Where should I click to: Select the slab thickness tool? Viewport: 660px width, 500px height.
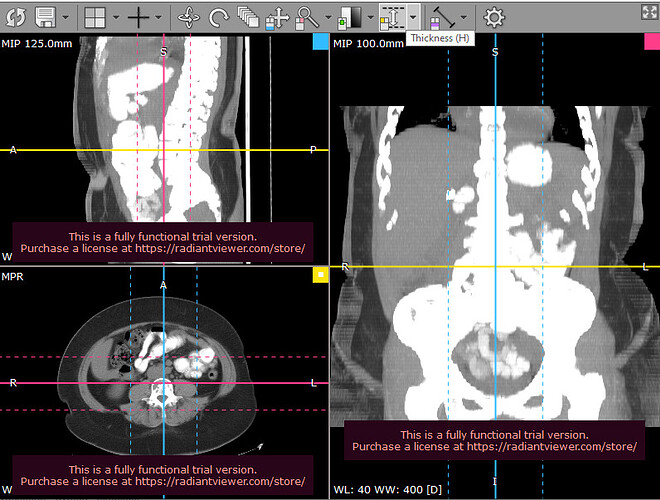pyautogui.click(x=392, y=17)
